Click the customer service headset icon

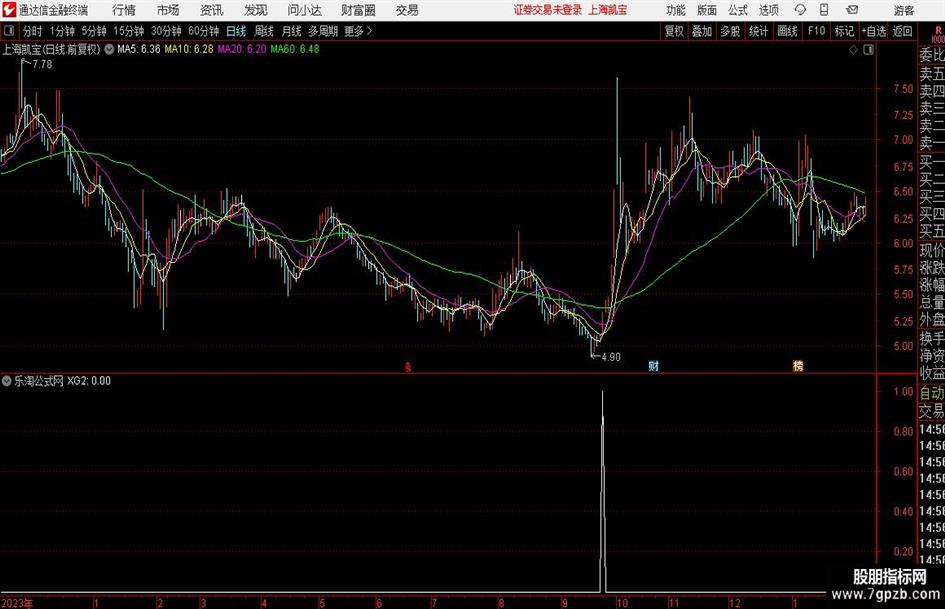(x=800, y=10)
